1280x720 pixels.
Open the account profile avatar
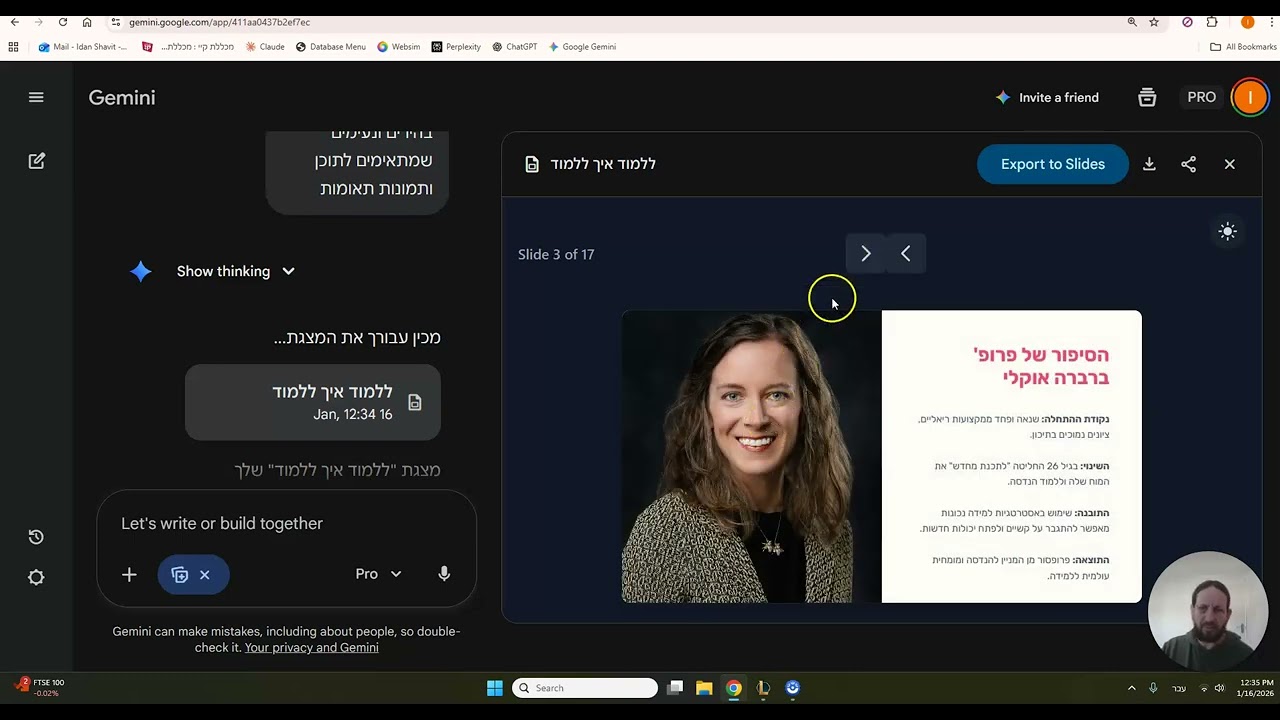pyautogui.click(x=1249, y=97)
